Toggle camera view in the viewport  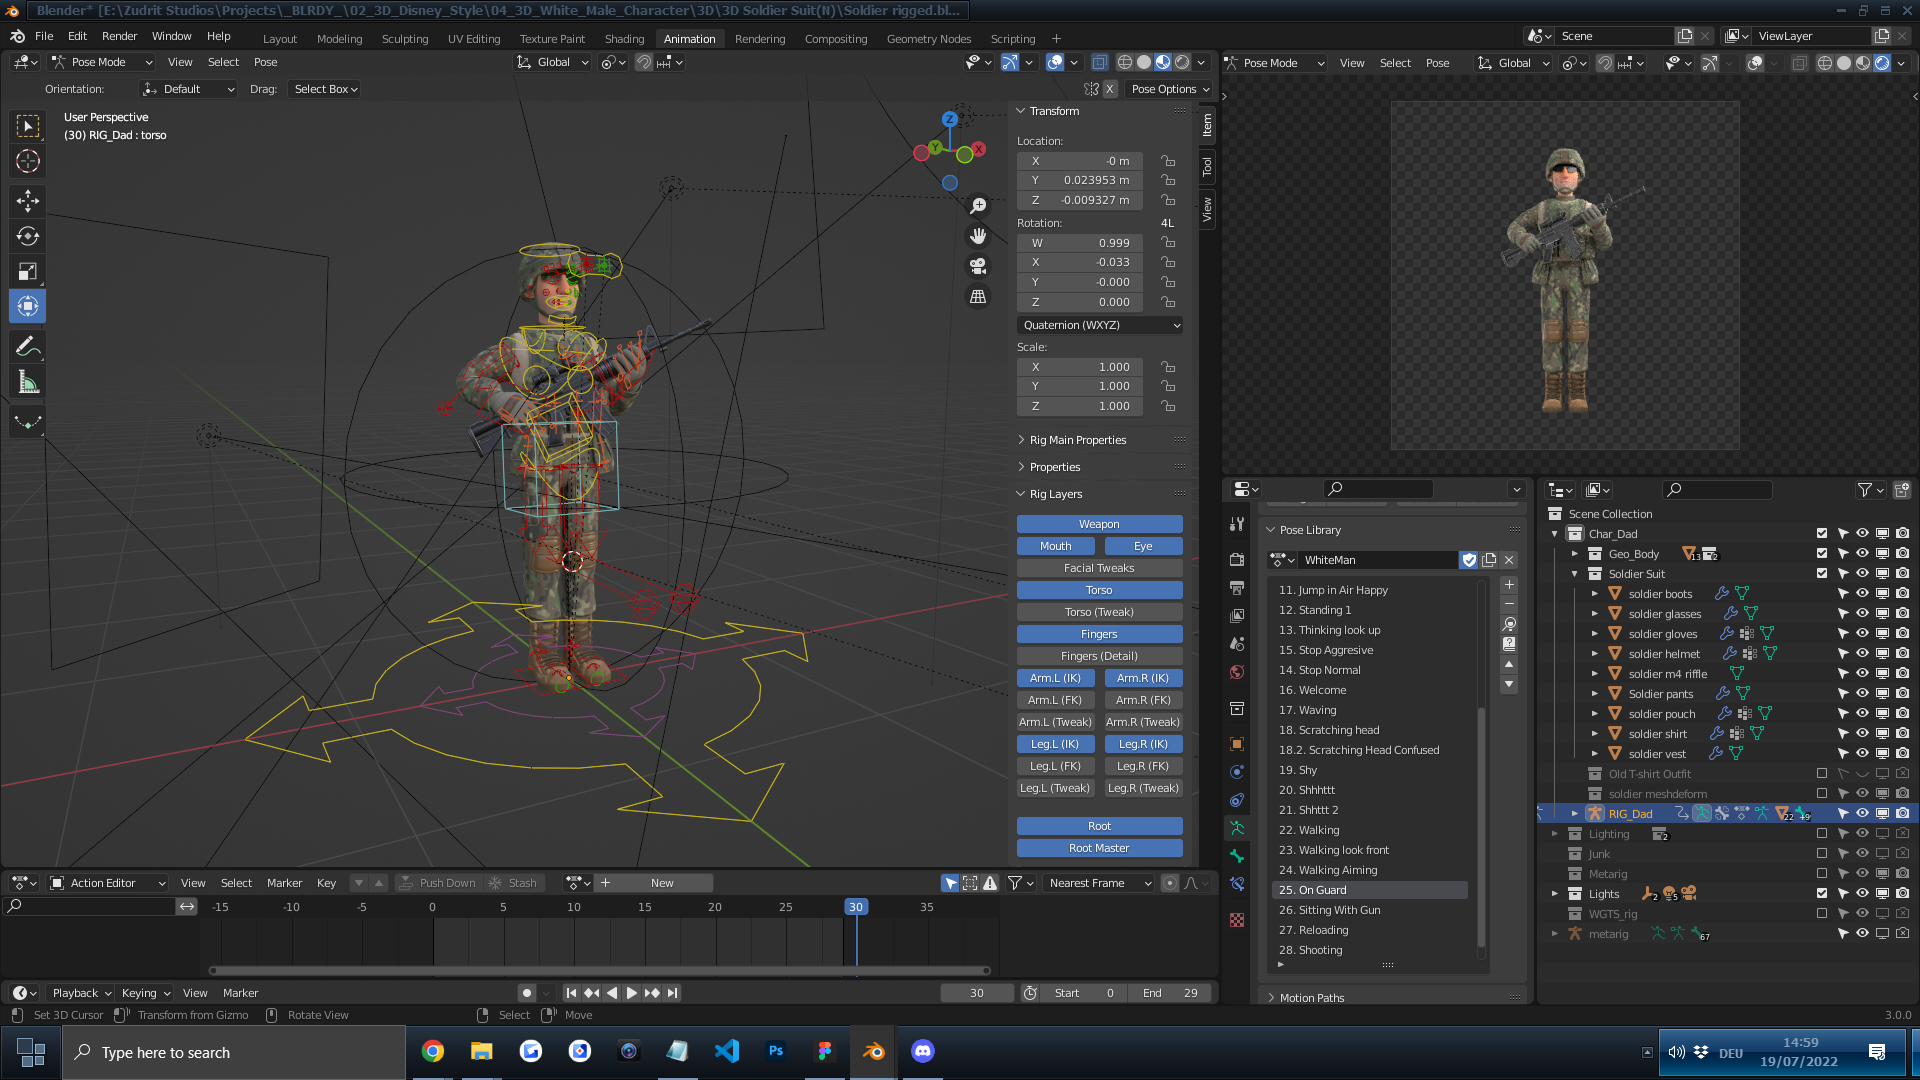[978, 266]
